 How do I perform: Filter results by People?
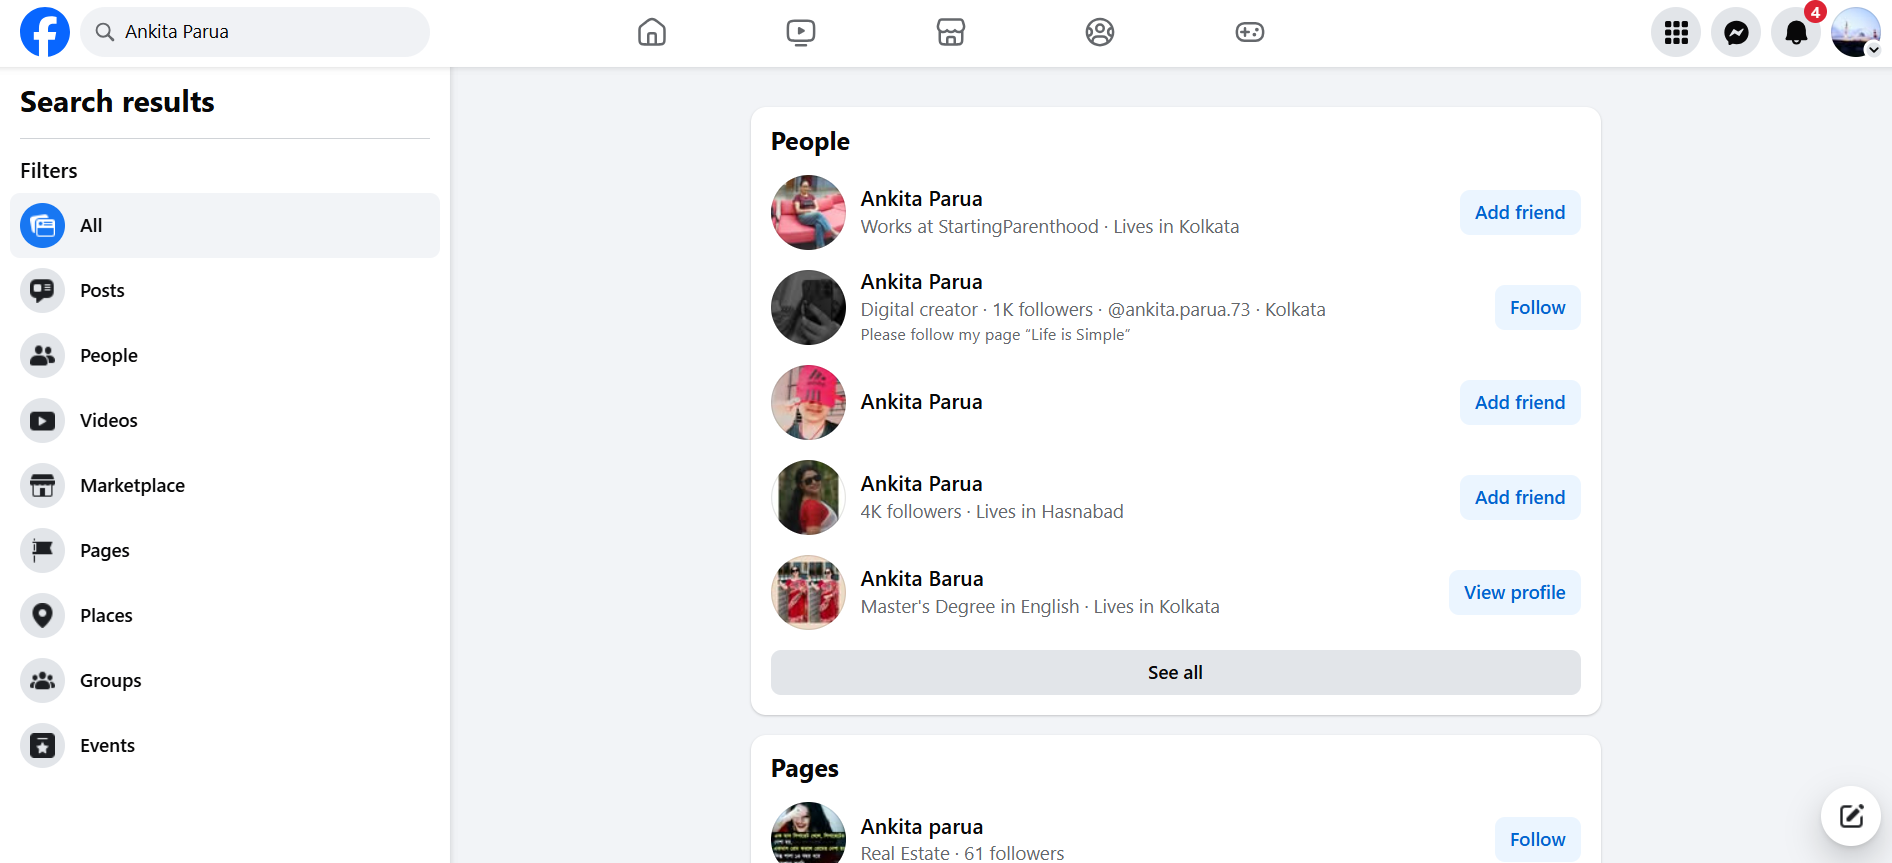(x=225, y=356)
